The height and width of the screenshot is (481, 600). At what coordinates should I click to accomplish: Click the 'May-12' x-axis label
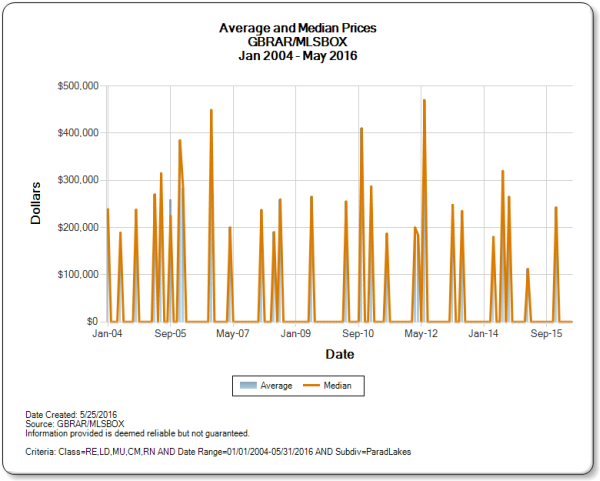click(x=421, y=334)
